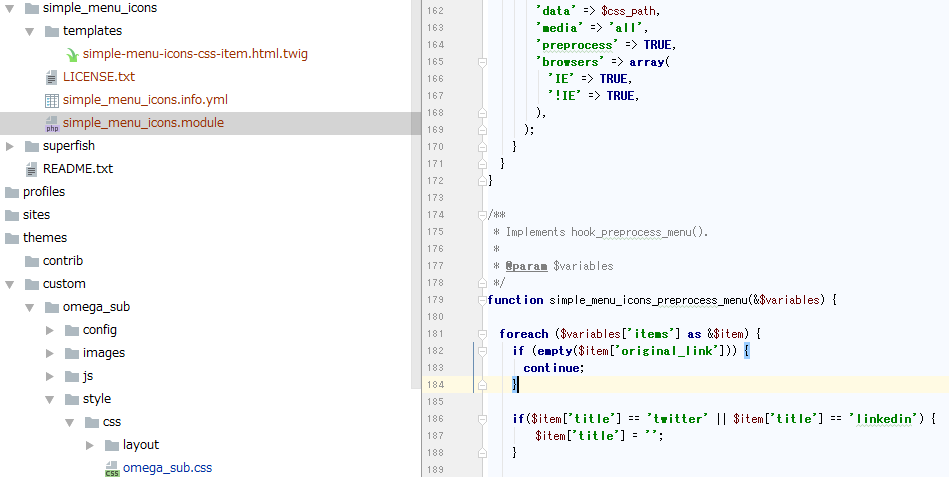Click the CSS icon beside omega_sub.css
The image size is (949, 477).
tap(112, 468)
